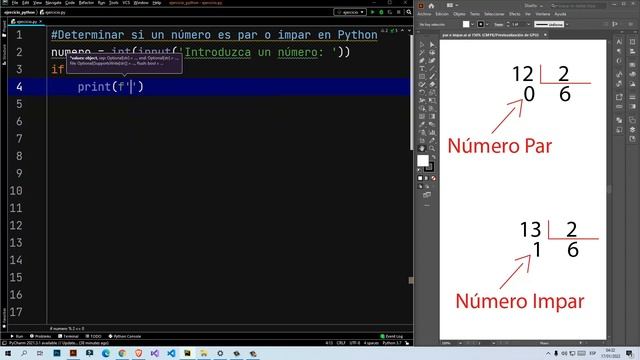
Task: Run the ejercicio configuration in PyCharm
Action: coord(372,12)
